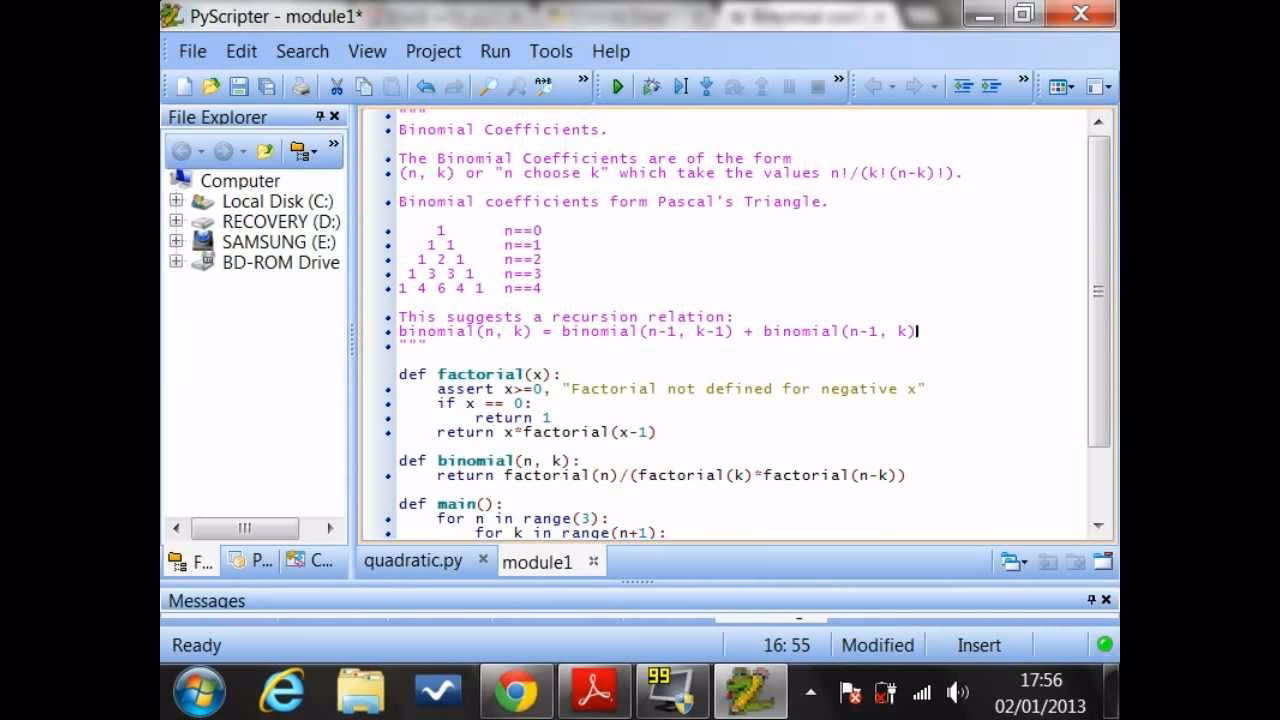1280x720 pixels.
Task: Close the Messages panel
Action: point(1106,600)
